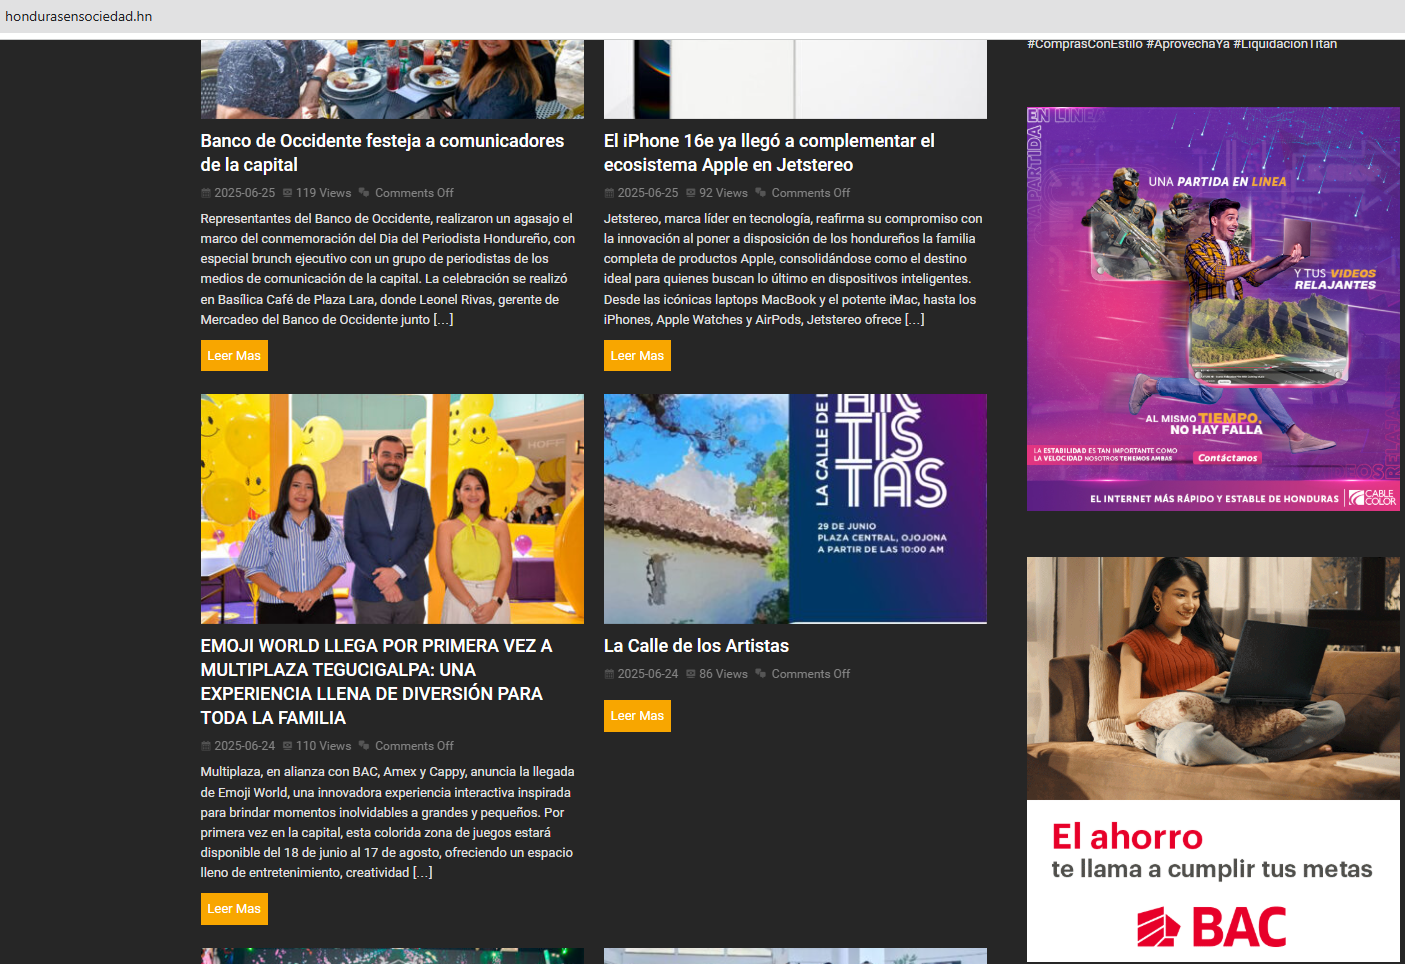1405x964 pixels.
Task: Click Leer Mas under La Calle de los Artistas
Action: click(x=637, y=716)
